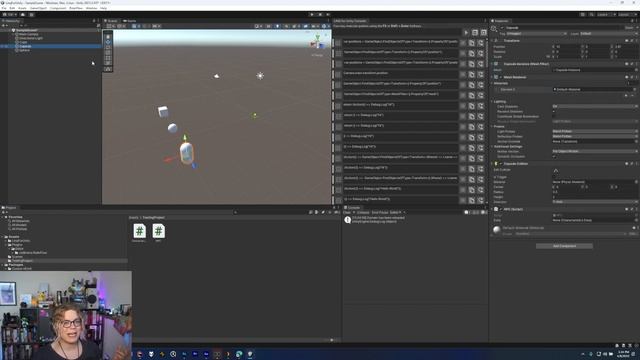Click the blue Z axis on orientation gizmo
The width and height of the screenshot is (640, 360).
pyautogui.click(x=322, y=46)
